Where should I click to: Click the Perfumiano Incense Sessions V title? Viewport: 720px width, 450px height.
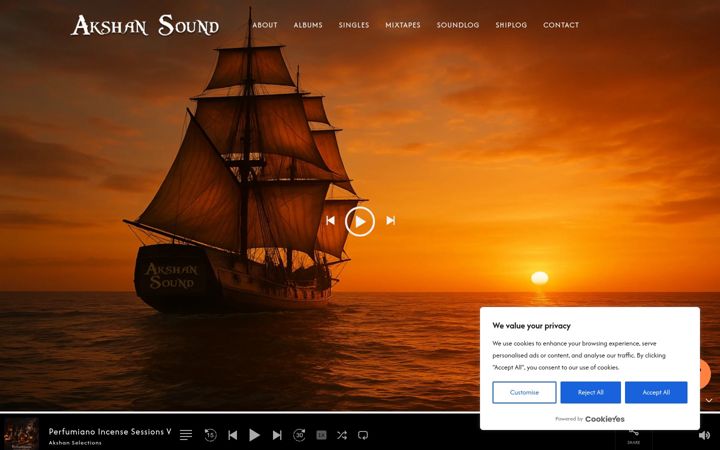pyautogui.click(x=110, y=432)
